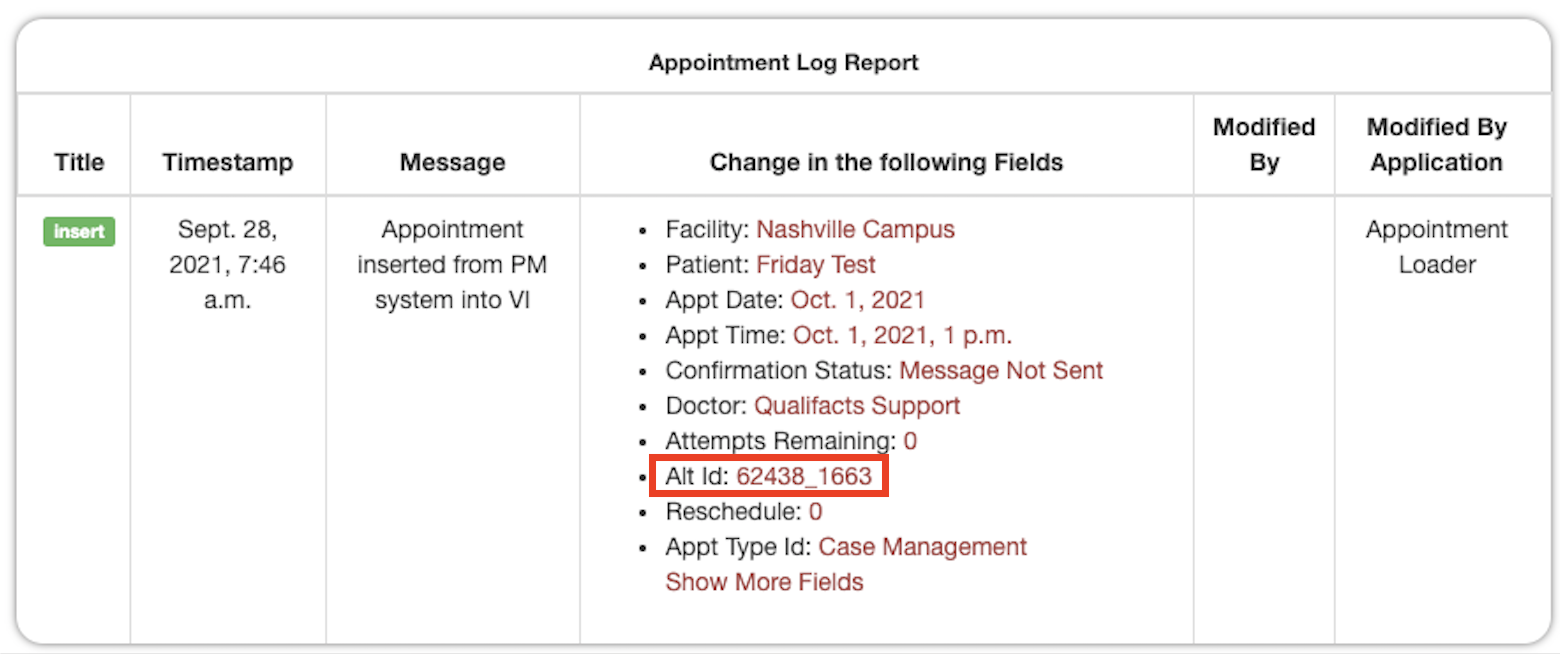Click the Reschedule value 0

pyautogui.click(x=815, y=512)
